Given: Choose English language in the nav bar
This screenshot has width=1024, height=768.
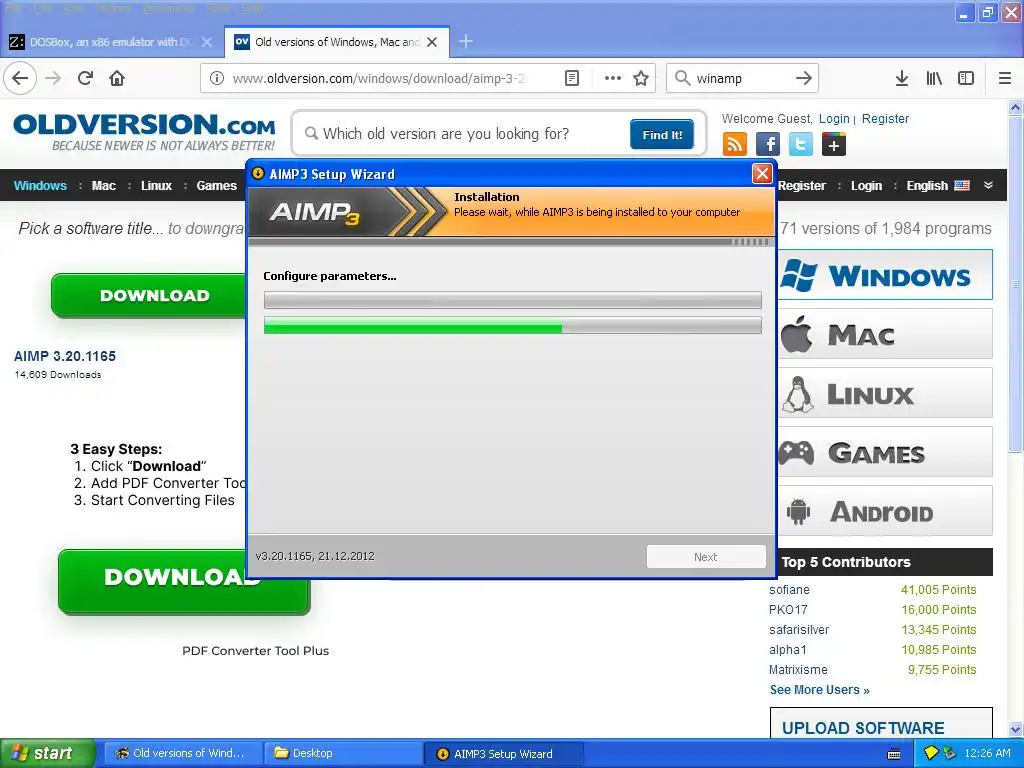Looking at the screenshot, I should pyautogui.click(x=927, y=185).
